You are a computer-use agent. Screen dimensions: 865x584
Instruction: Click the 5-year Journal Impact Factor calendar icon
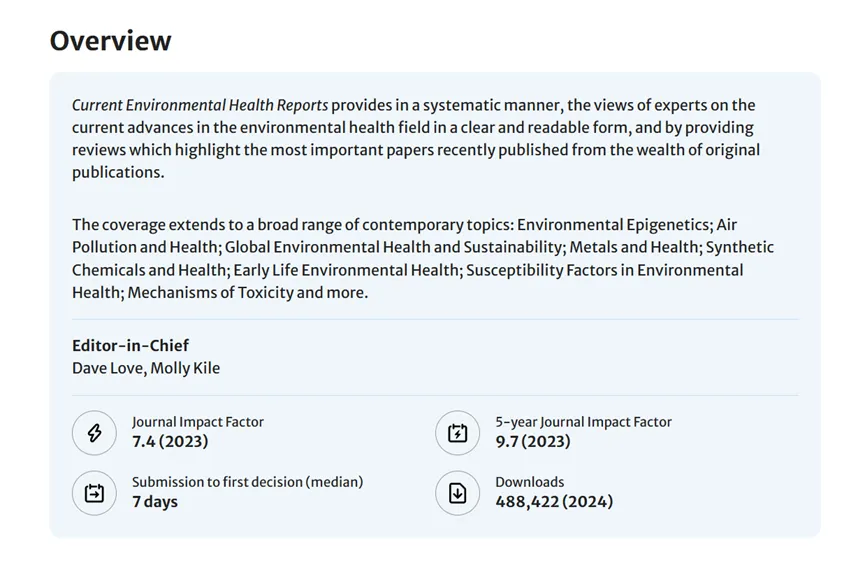[457, 433]
